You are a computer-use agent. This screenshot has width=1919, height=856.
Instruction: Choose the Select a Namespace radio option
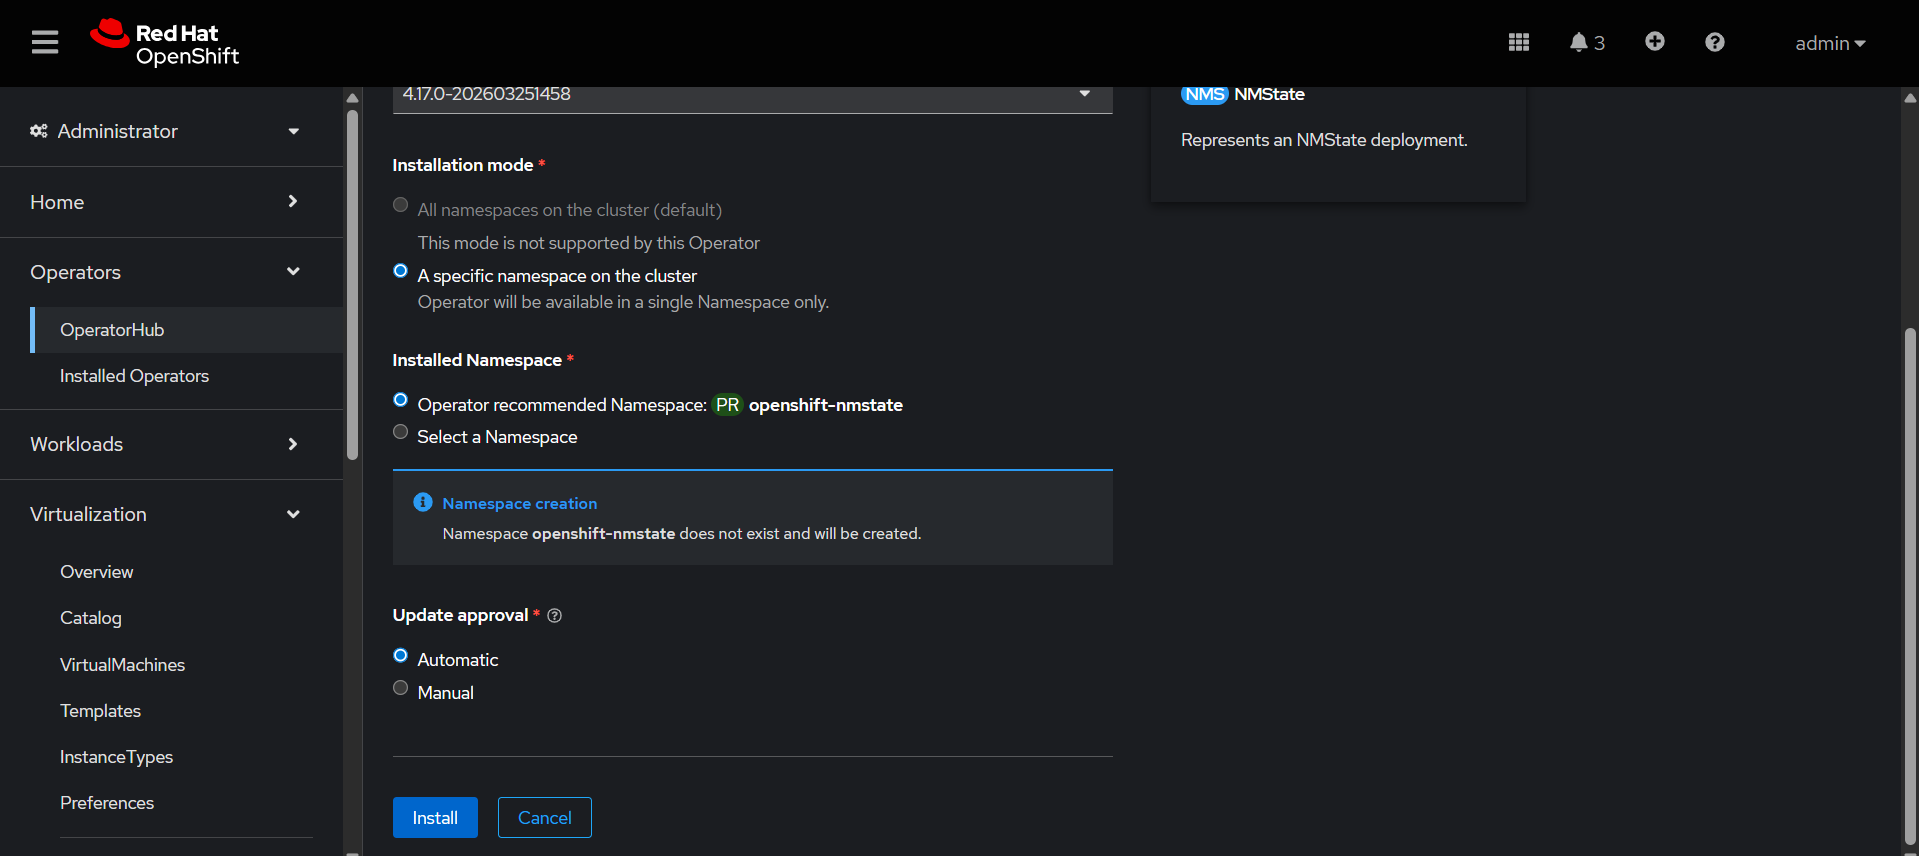point(401,432)
